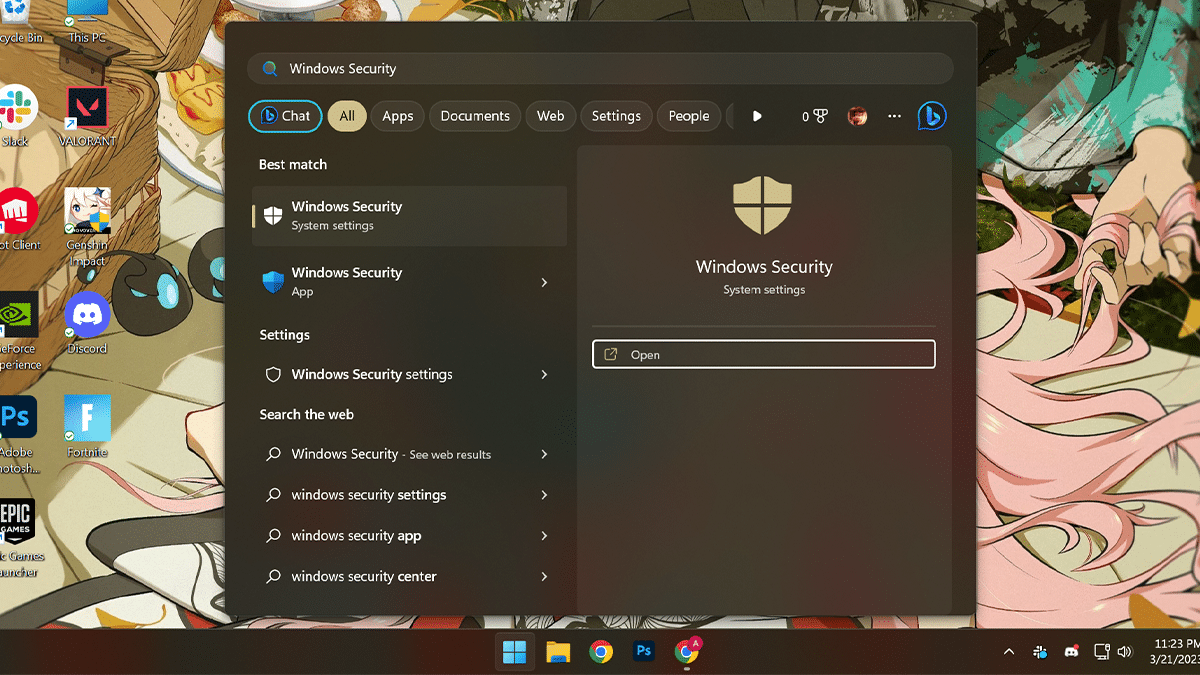
Task: Select windows security center web suggestion
Action: pyautogui.click(x=395, y=577)
